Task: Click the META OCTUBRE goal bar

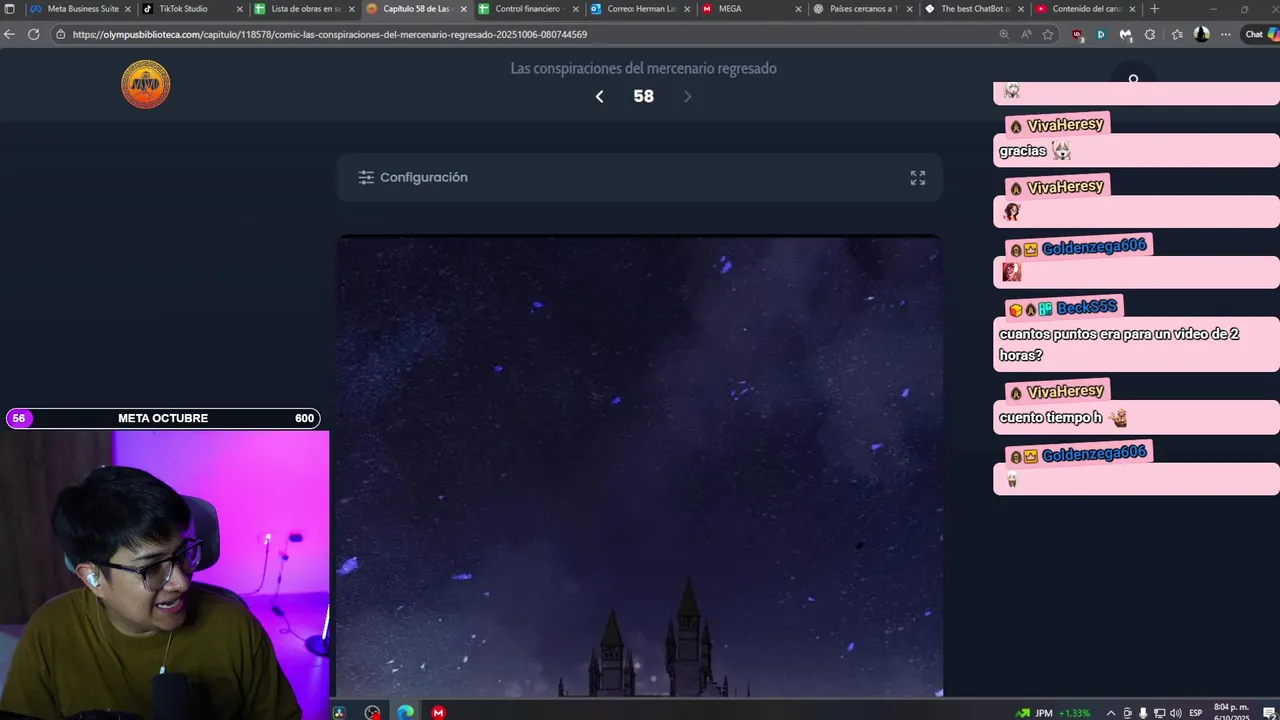Action: [163, 418]
